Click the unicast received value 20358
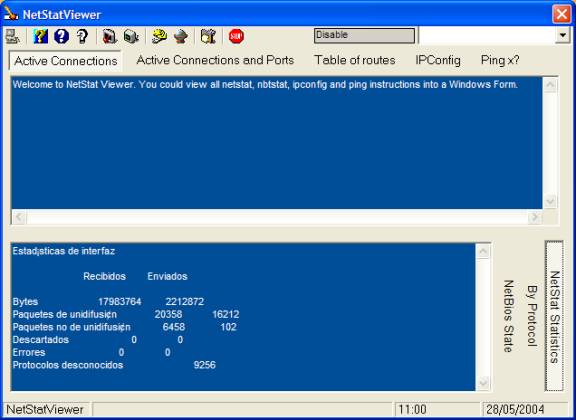 click(168, 315)
